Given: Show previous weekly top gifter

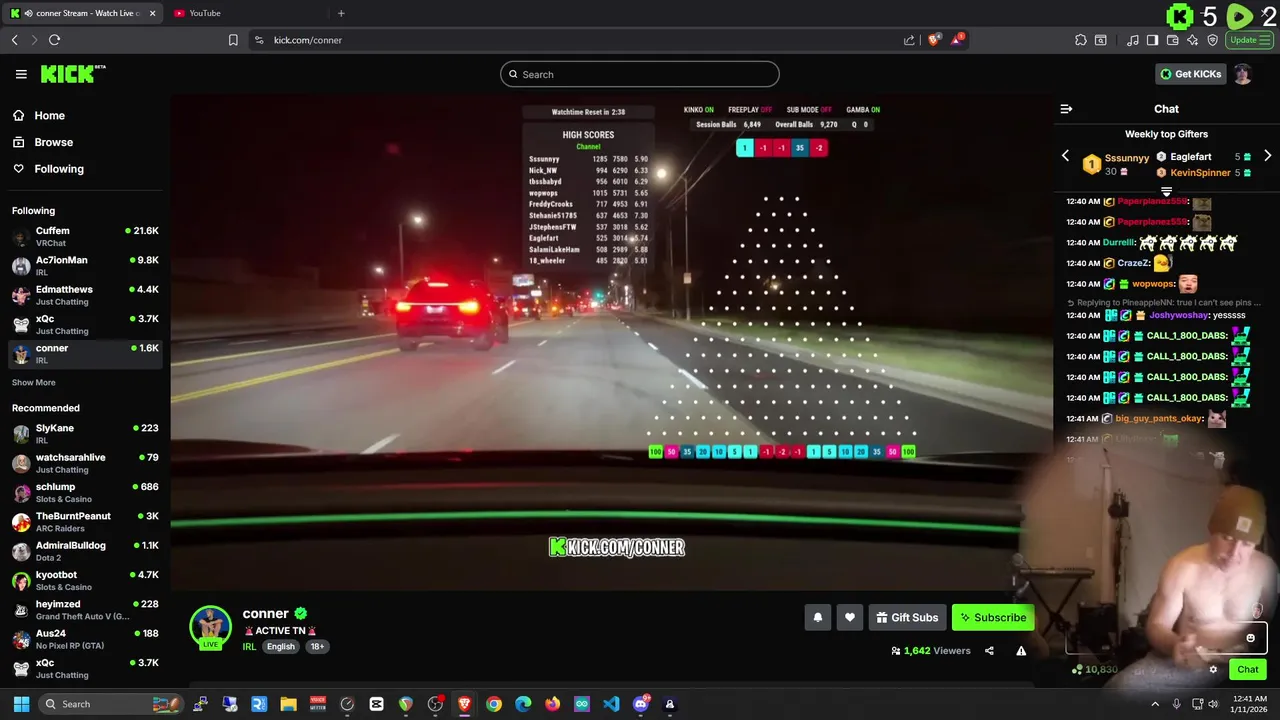Looking at the screenshot, I should pyautogui.click(x=1065, y=156).
